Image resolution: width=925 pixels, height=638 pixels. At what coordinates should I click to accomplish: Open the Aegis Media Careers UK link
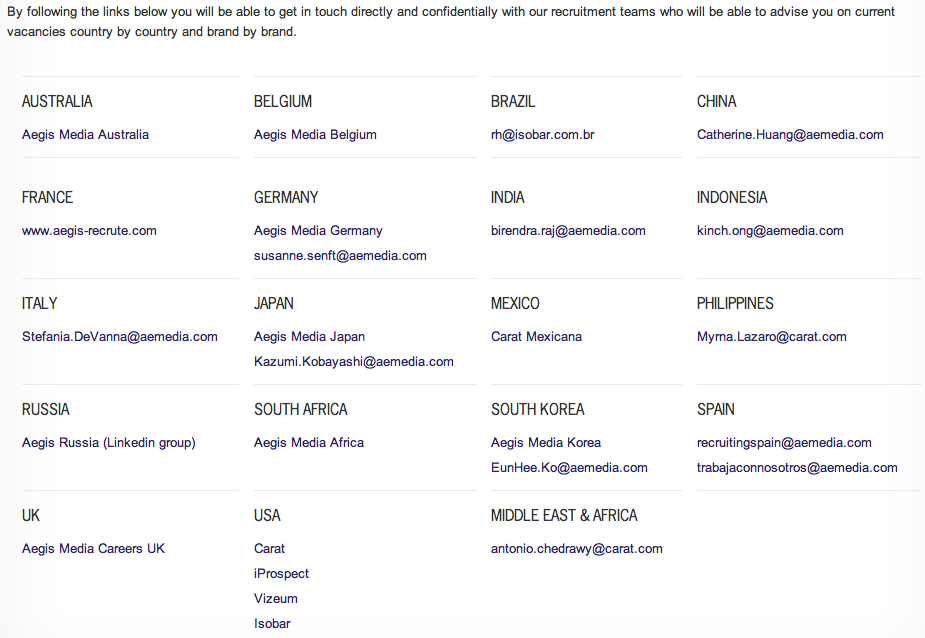(93, 549)
